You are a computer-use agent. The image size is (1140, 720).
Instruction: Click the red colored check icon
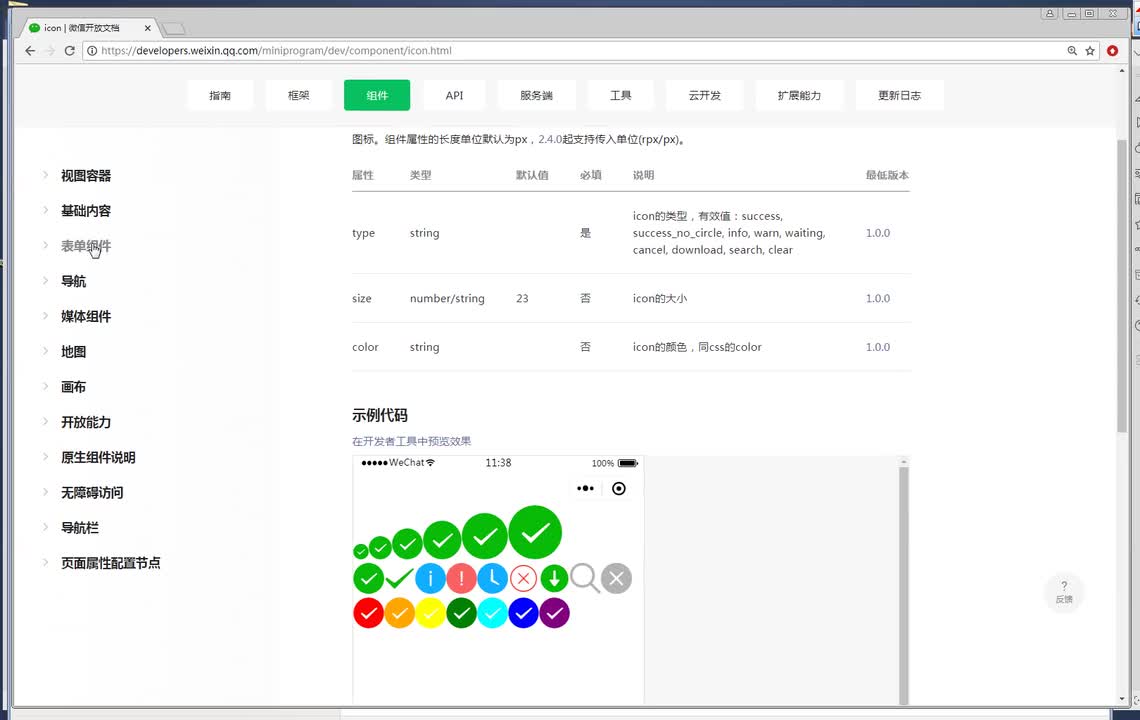[369, 613]
